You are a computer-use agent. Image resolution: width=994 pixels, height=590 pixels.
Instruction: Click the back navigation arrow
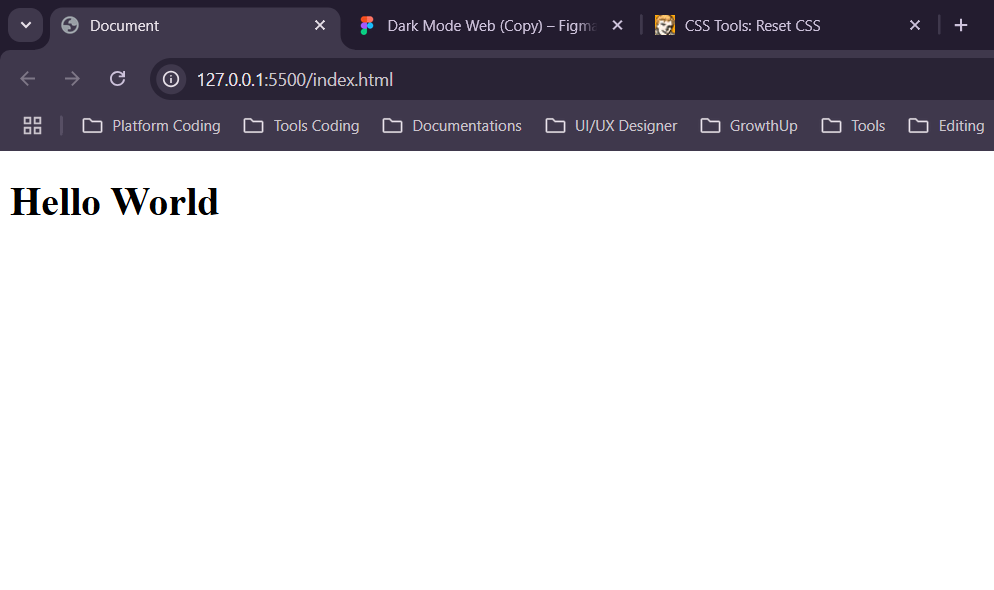(x=28, y=79)
